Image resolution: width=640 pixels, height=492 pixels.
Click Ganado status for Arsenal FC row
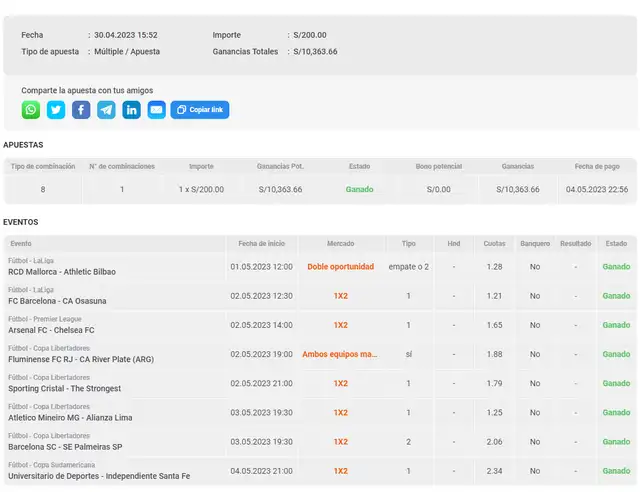coord(616,325)
